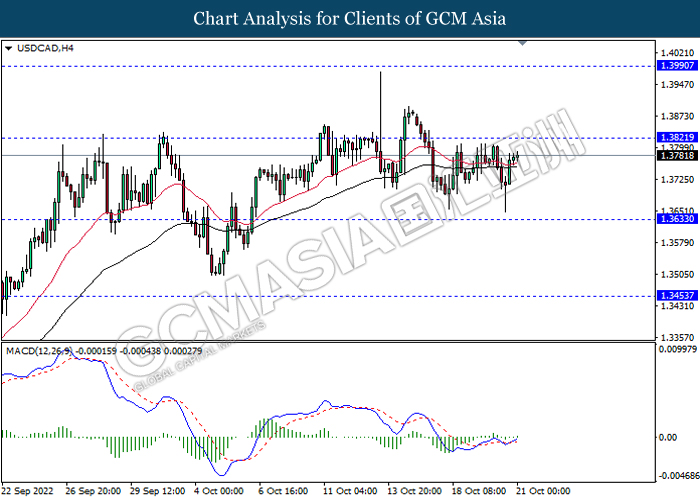700x500 pixels.
Task: Select the 1.38219 level price label
Action: pos(677,138)
